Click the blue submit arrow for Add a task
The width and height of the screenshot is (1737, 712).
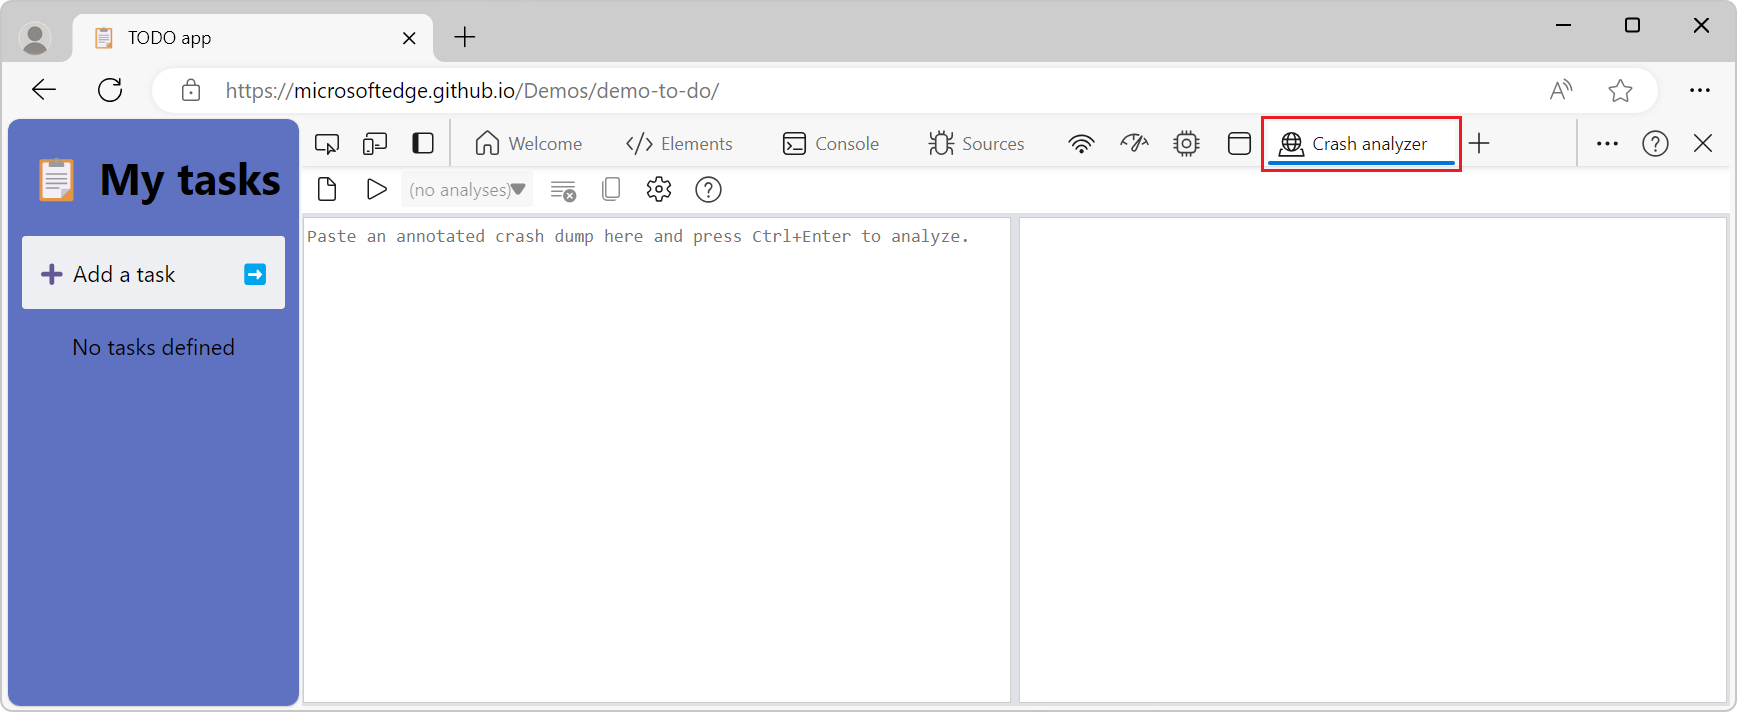pos(255,274)
